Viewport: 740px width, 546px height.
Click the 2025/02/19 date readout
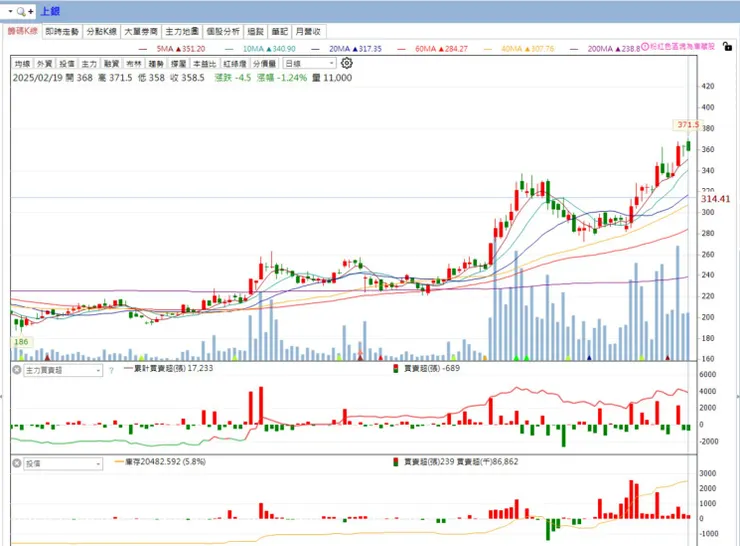pyautogui.click(x=37, y=78)
